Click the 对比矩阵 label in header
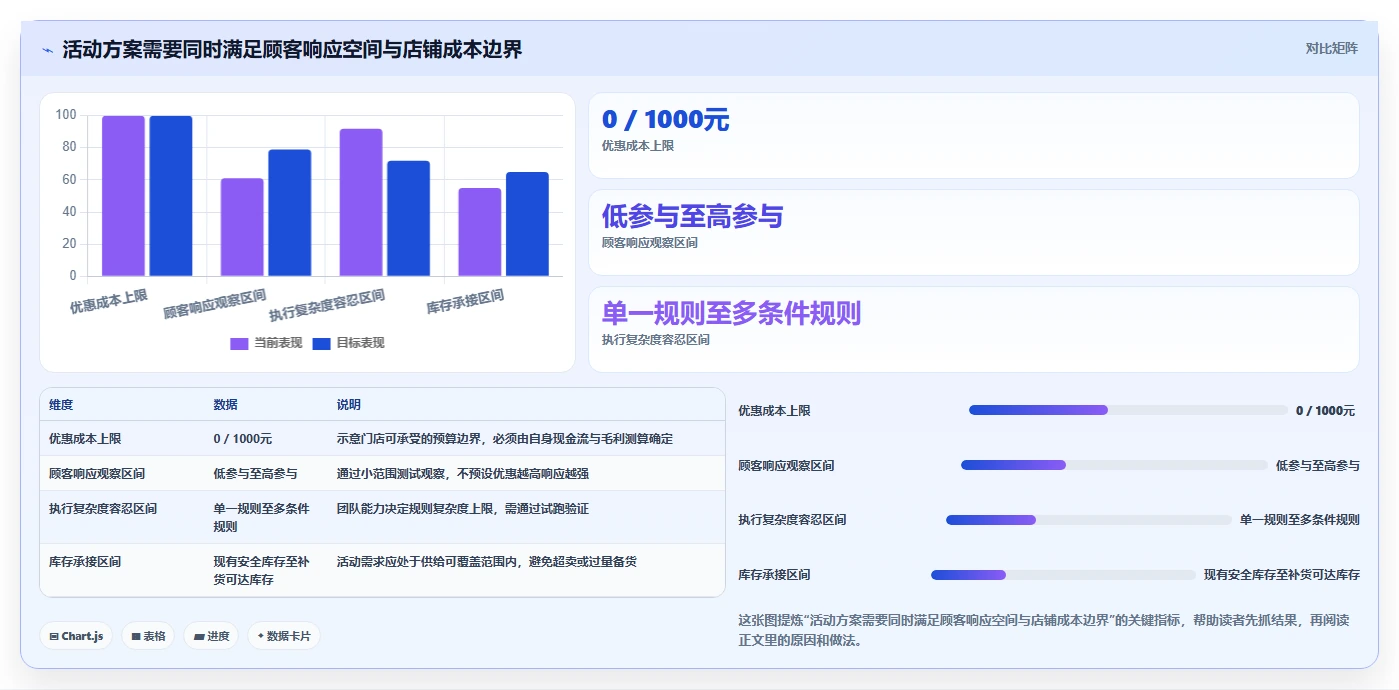1399x690 pixels. click(x=1331, y=48)
